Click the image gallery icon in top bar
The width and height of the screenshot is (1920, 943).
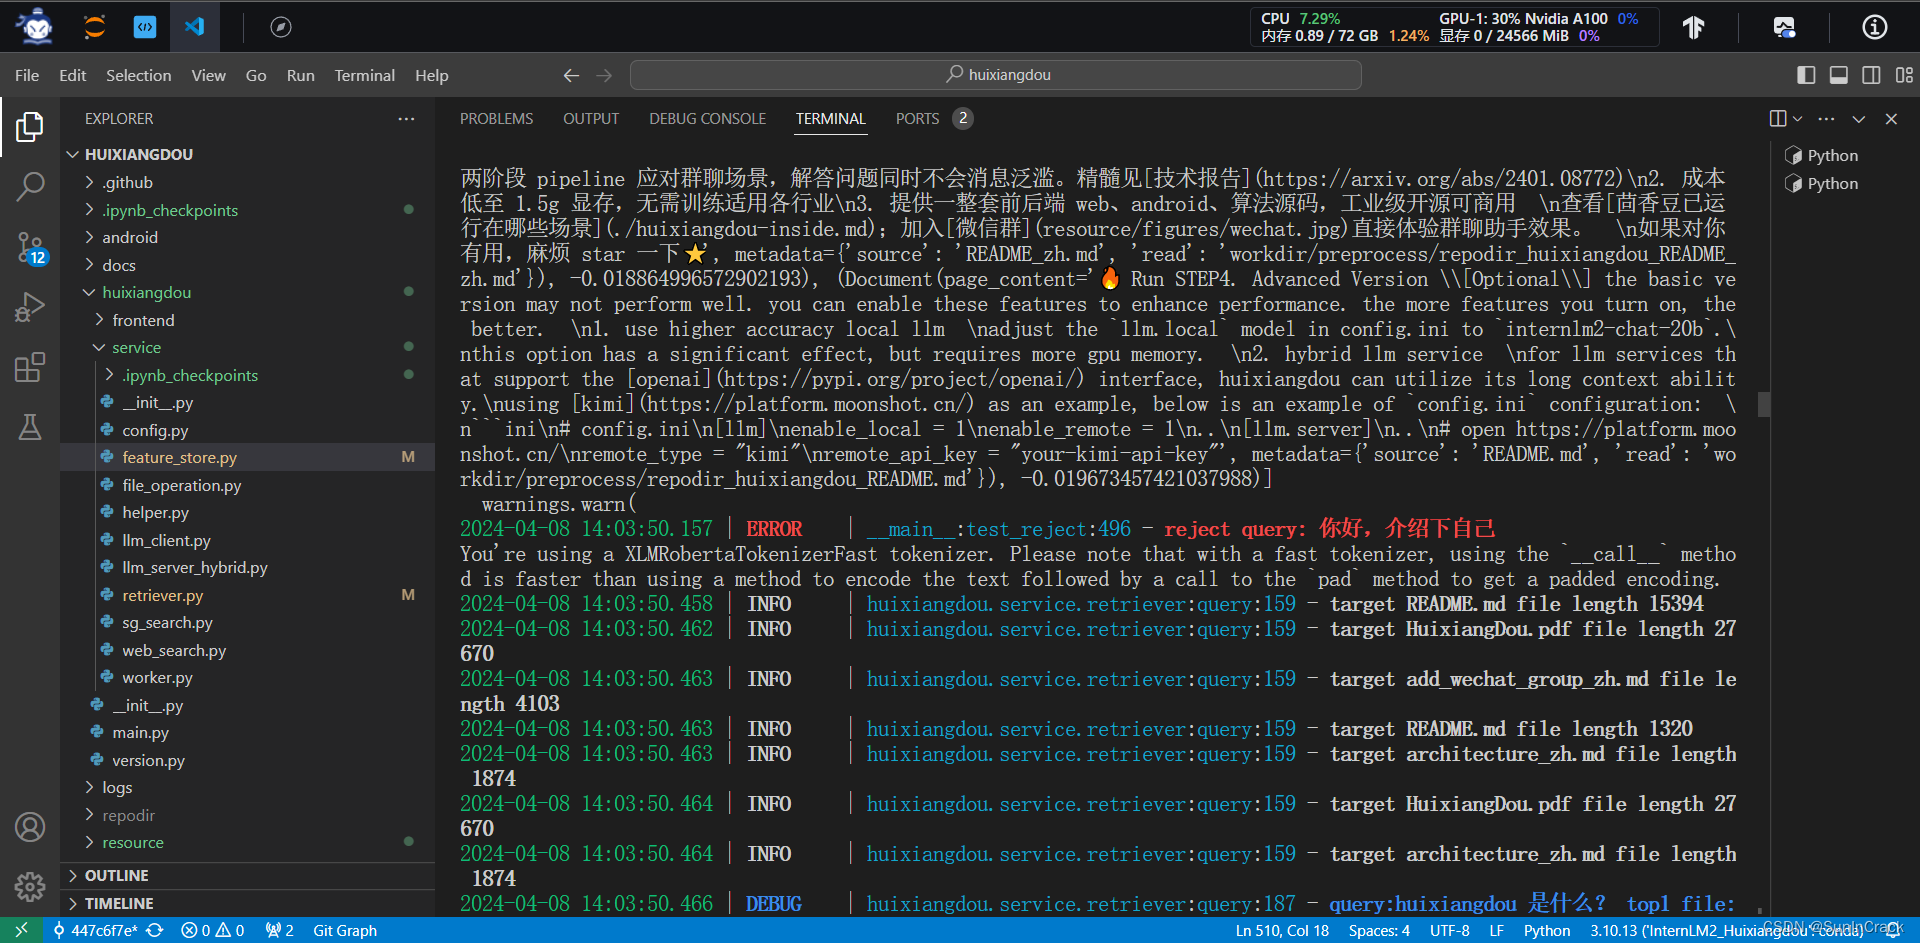[x=1784, y=27]
